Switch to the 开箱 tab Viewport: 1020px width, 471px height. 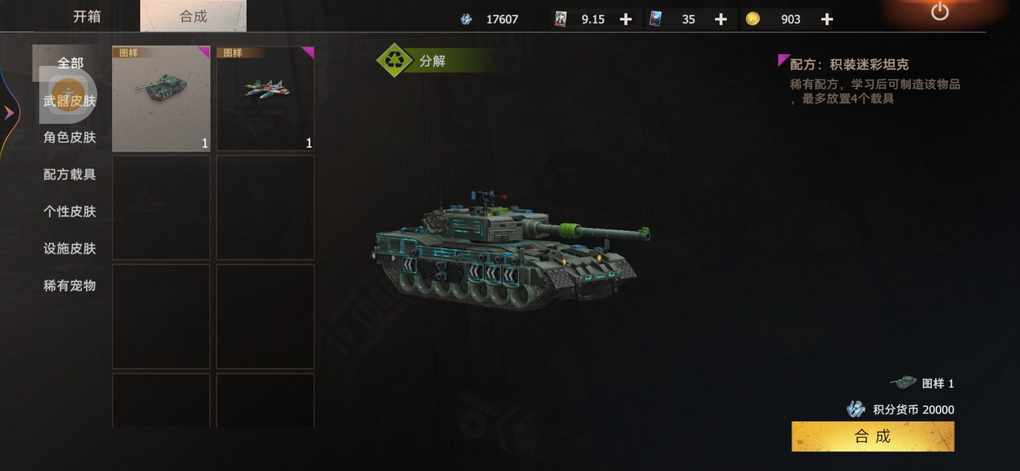(x=87, y=16)
